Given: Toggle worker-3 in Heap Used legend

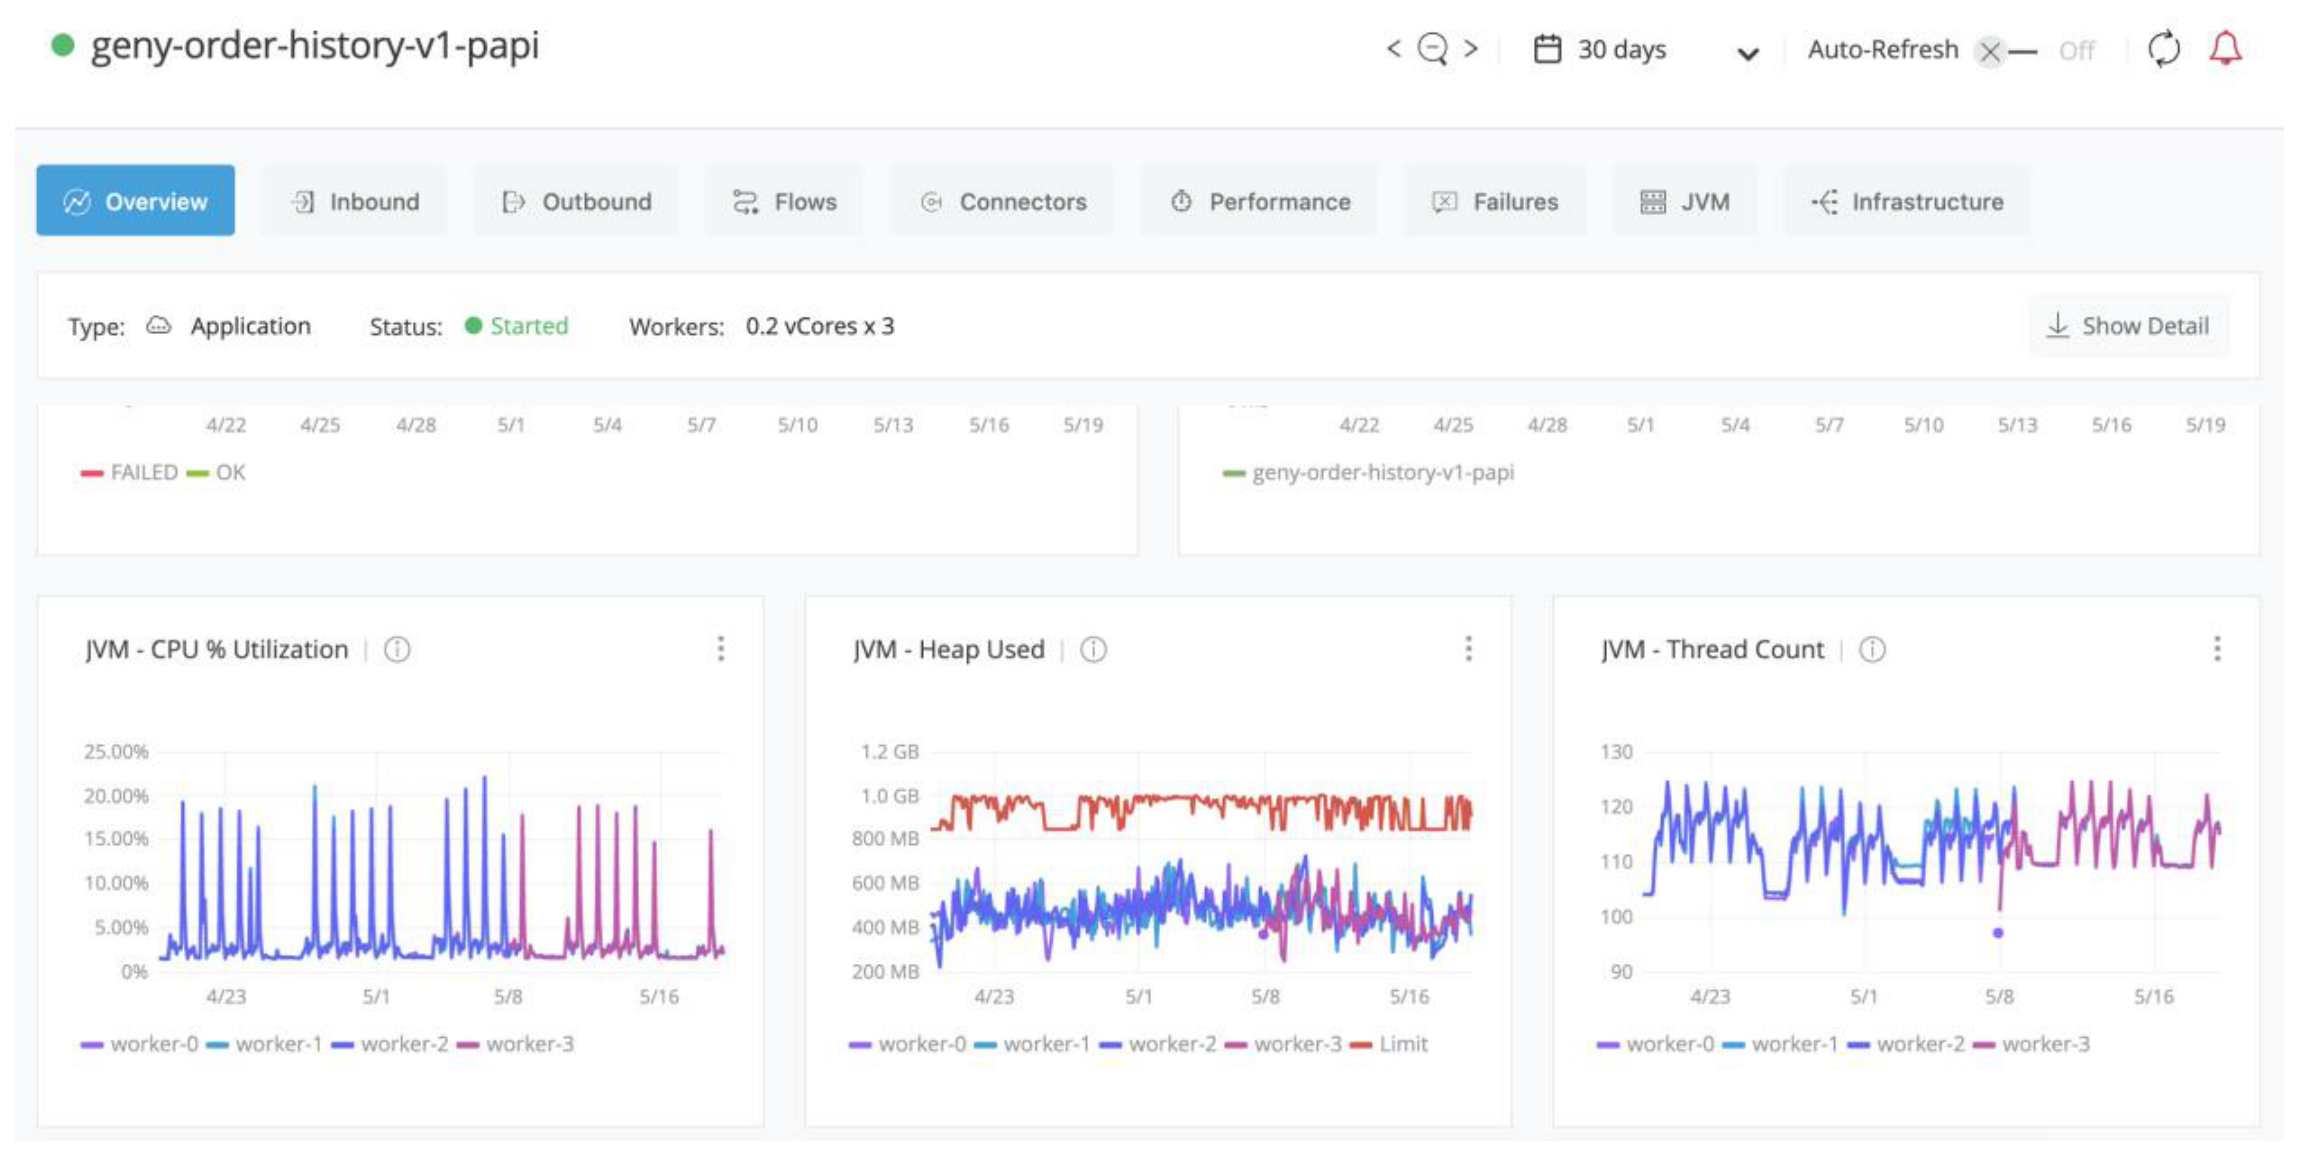Looking at the screenshot, I should point(1283,1044).
